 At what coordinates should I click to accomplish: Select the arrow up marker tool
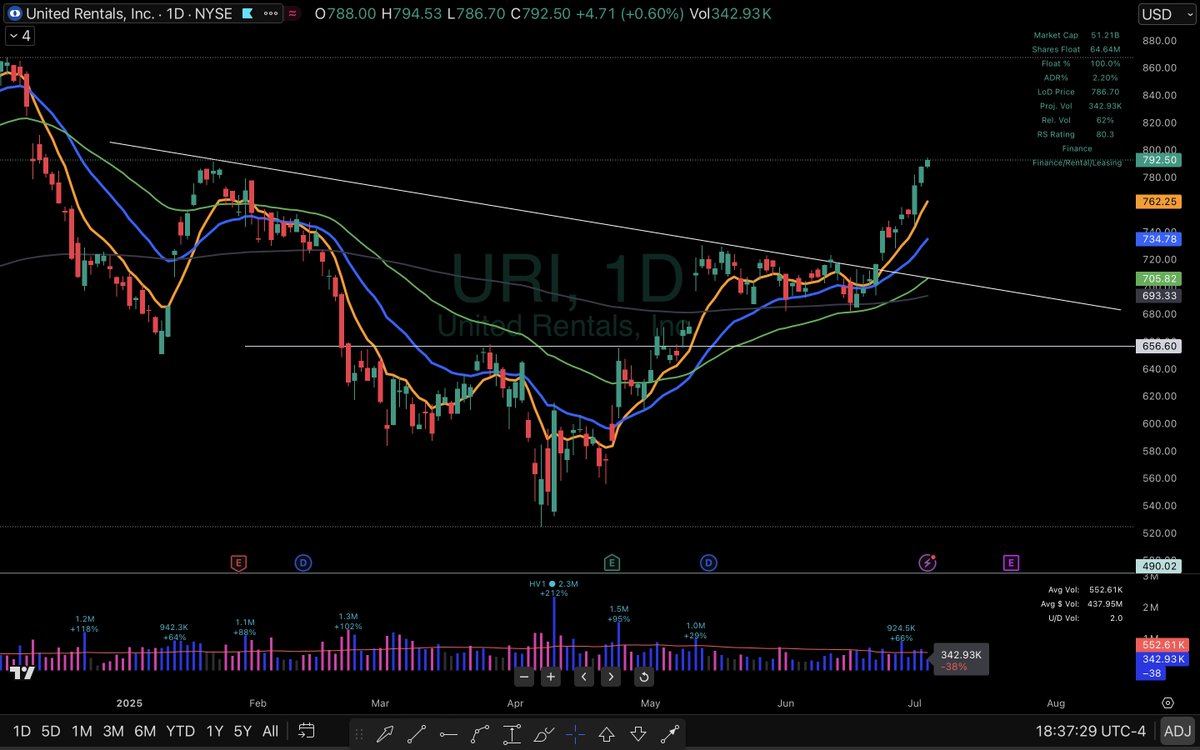click(x=606, y=734)
